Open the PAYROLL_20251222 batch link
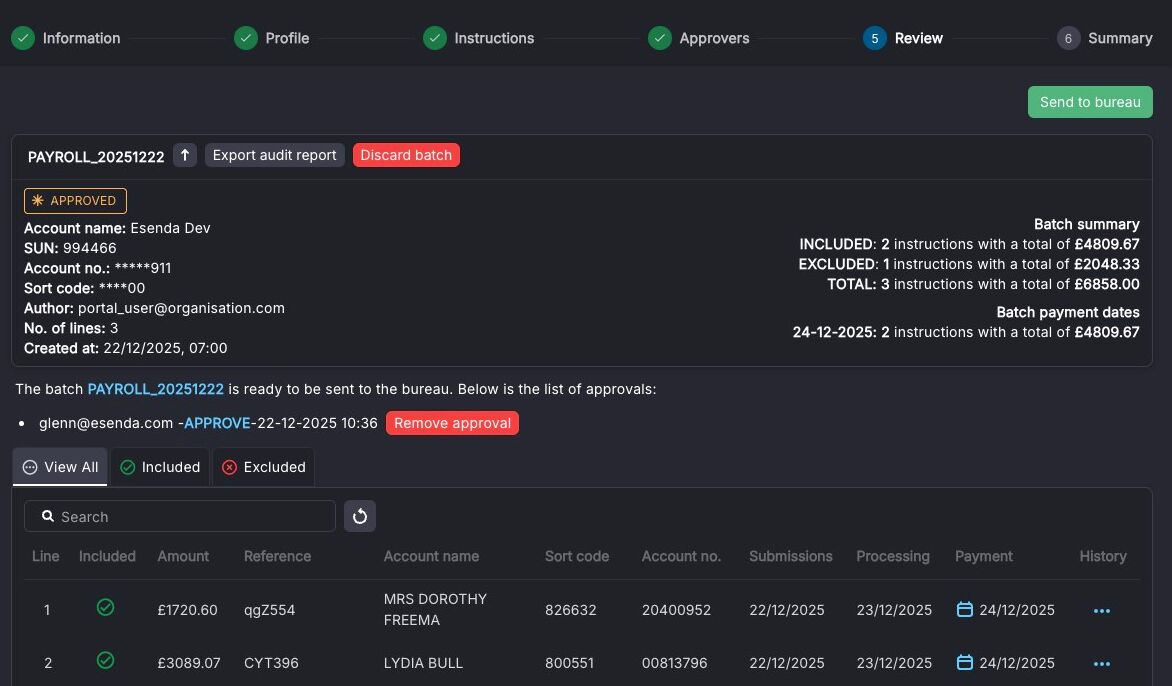 (155, 389)
